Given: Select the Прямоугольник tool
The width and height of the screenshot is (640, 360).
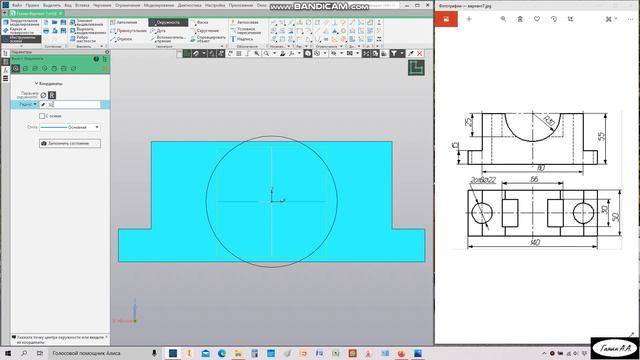Looking at the screenshot, I should pos(128,31).
